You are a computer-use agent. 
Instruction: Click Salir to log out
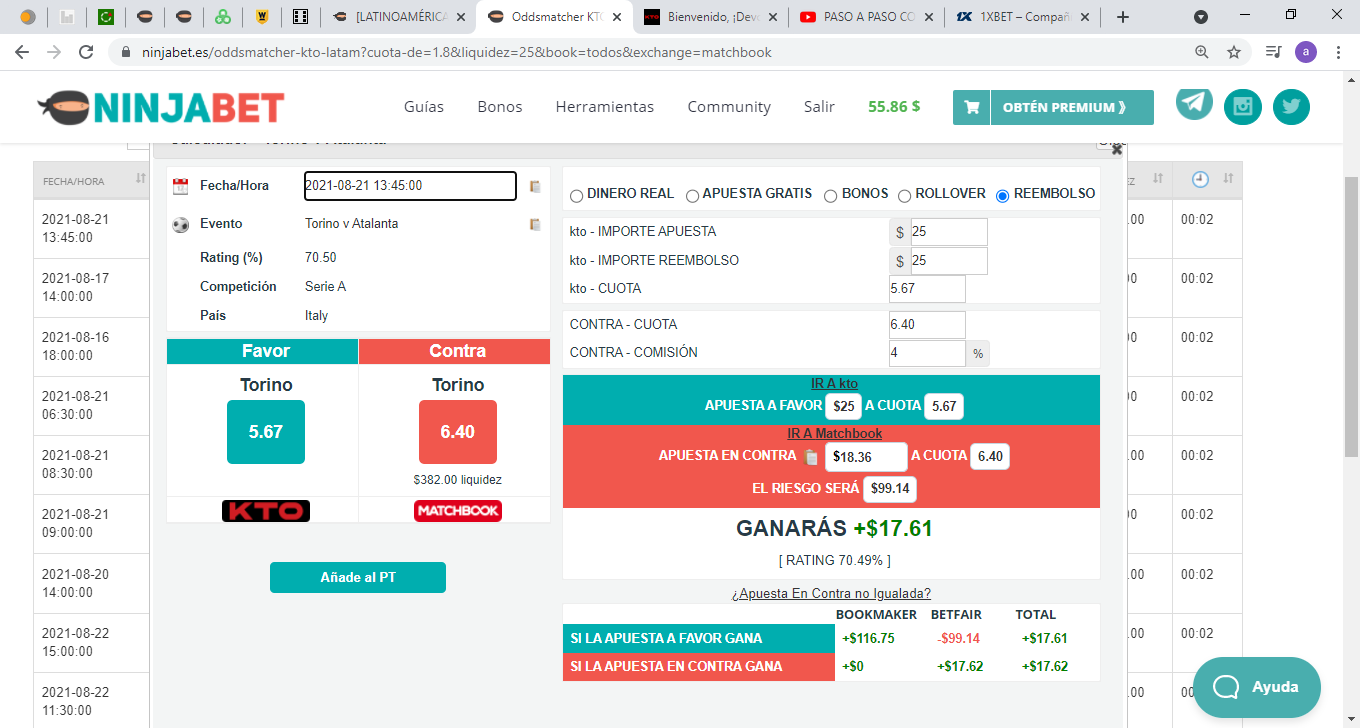tap(819, 107)
